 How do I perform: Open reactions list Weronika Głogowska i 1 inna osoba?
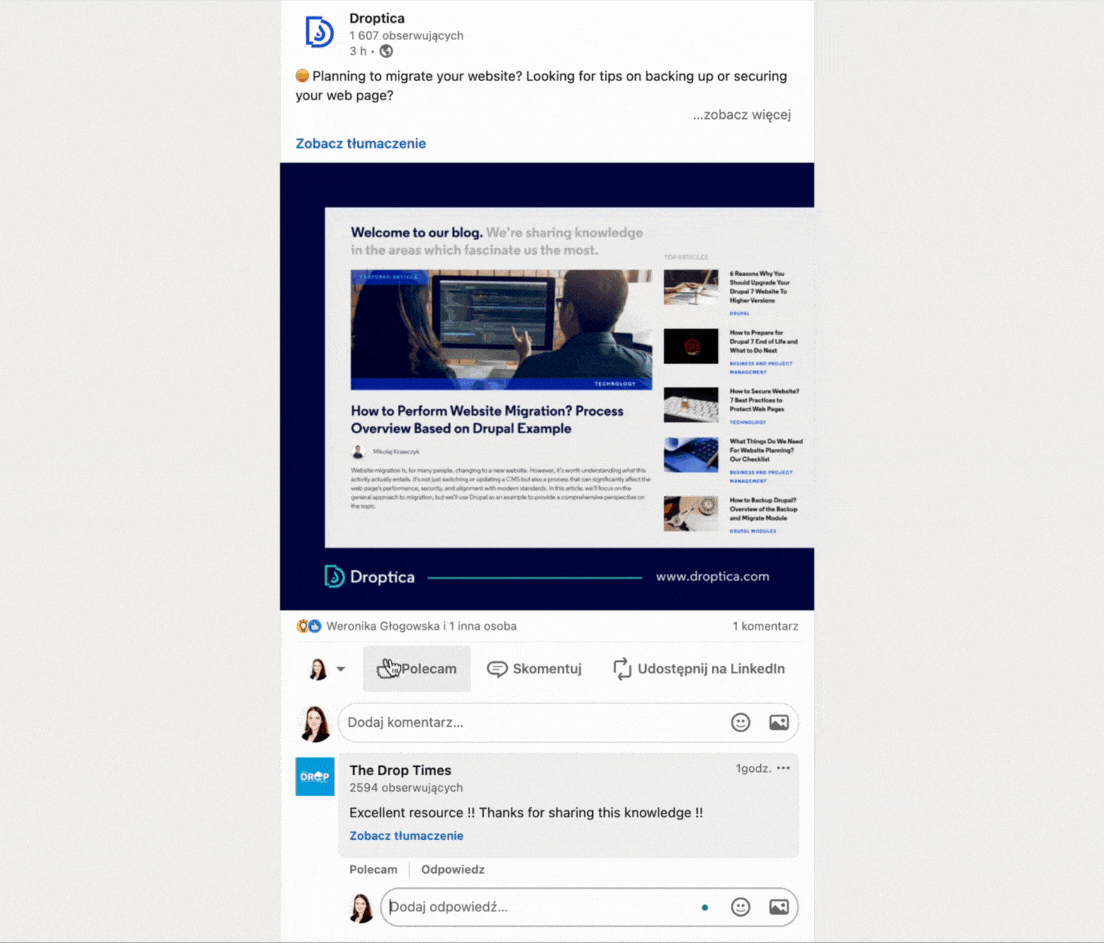tap(421, 626)
